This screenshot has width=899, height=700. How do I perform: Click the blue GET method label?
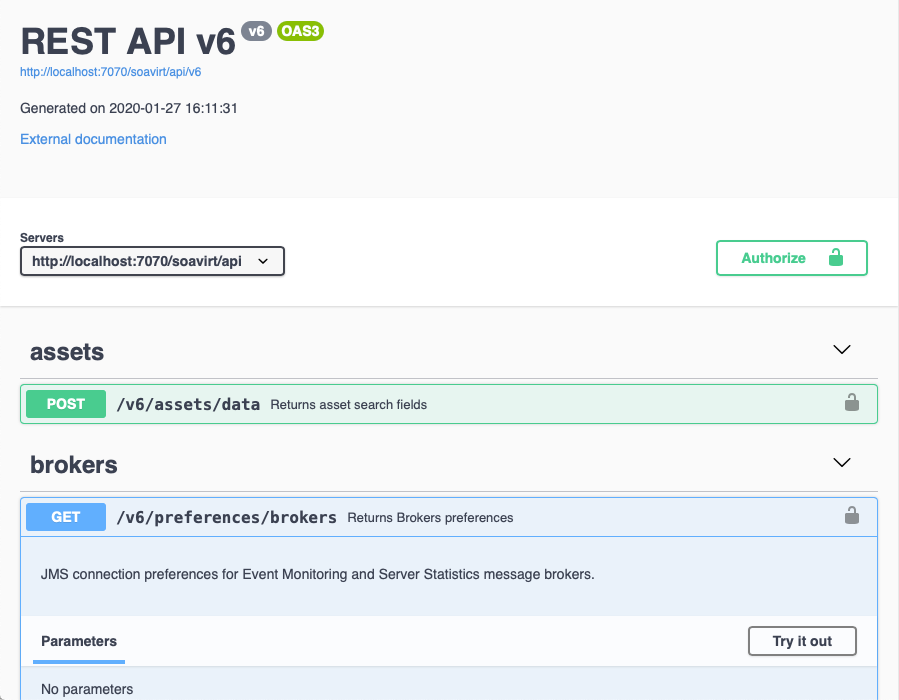coord(66,517)
